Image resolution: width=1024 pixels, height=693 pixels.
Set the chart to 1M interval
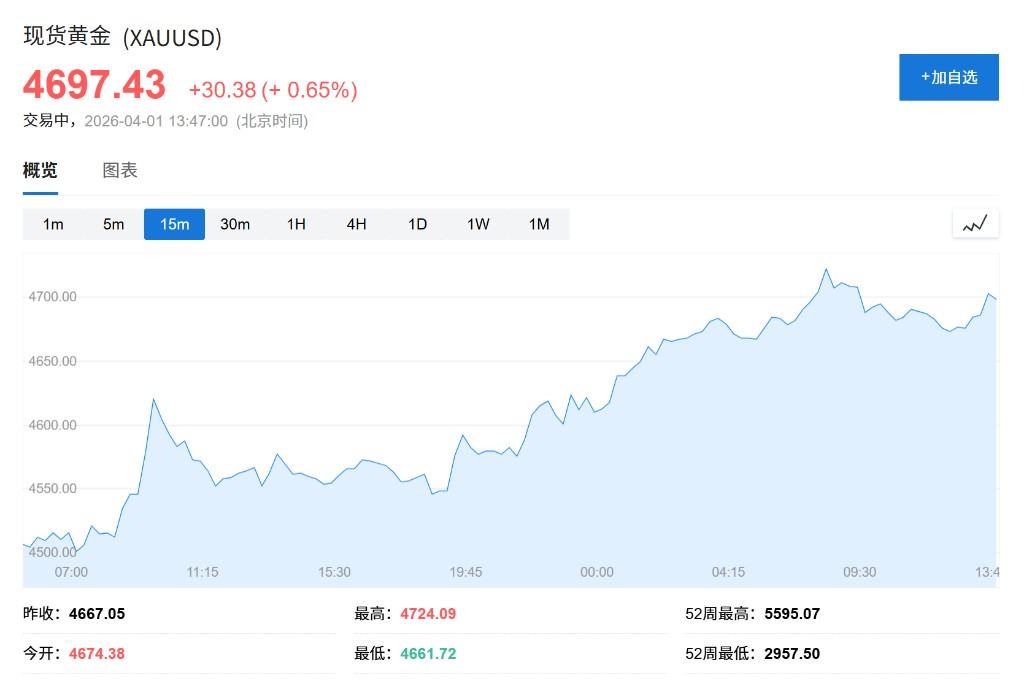(539, 224)
